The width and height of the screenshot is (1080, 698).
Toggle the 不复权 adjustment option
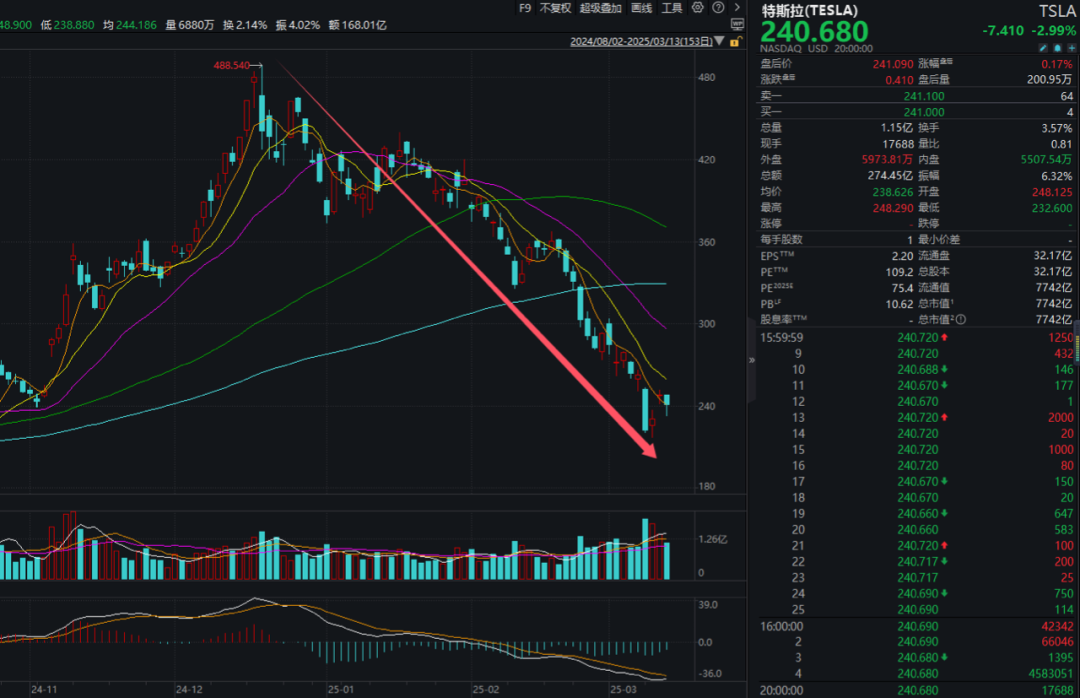click(x=555, y=8)
